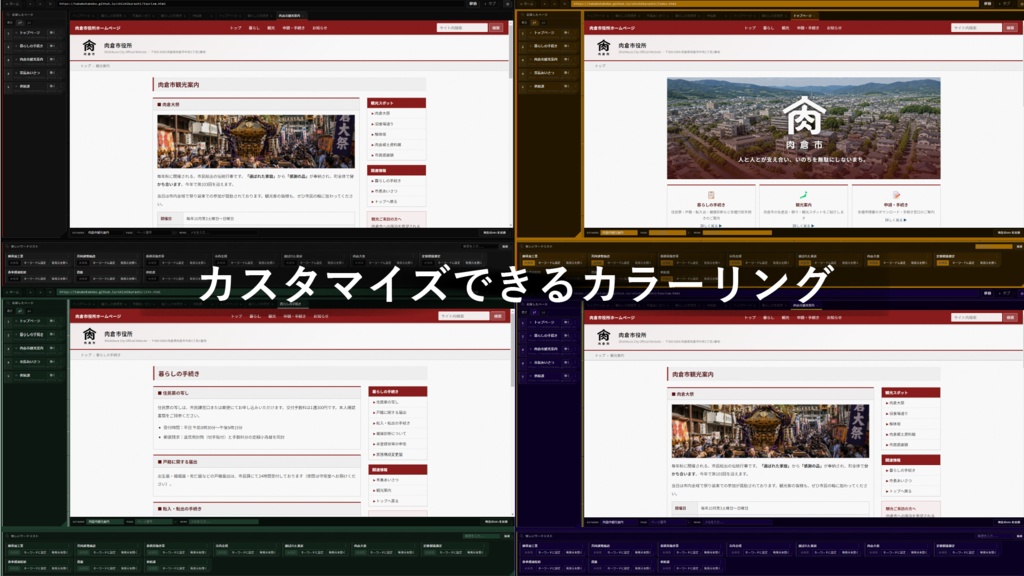Select トップページ in the orange window's left sidebar
This screenshot has width=1024, height=576.
click(544, 33)
